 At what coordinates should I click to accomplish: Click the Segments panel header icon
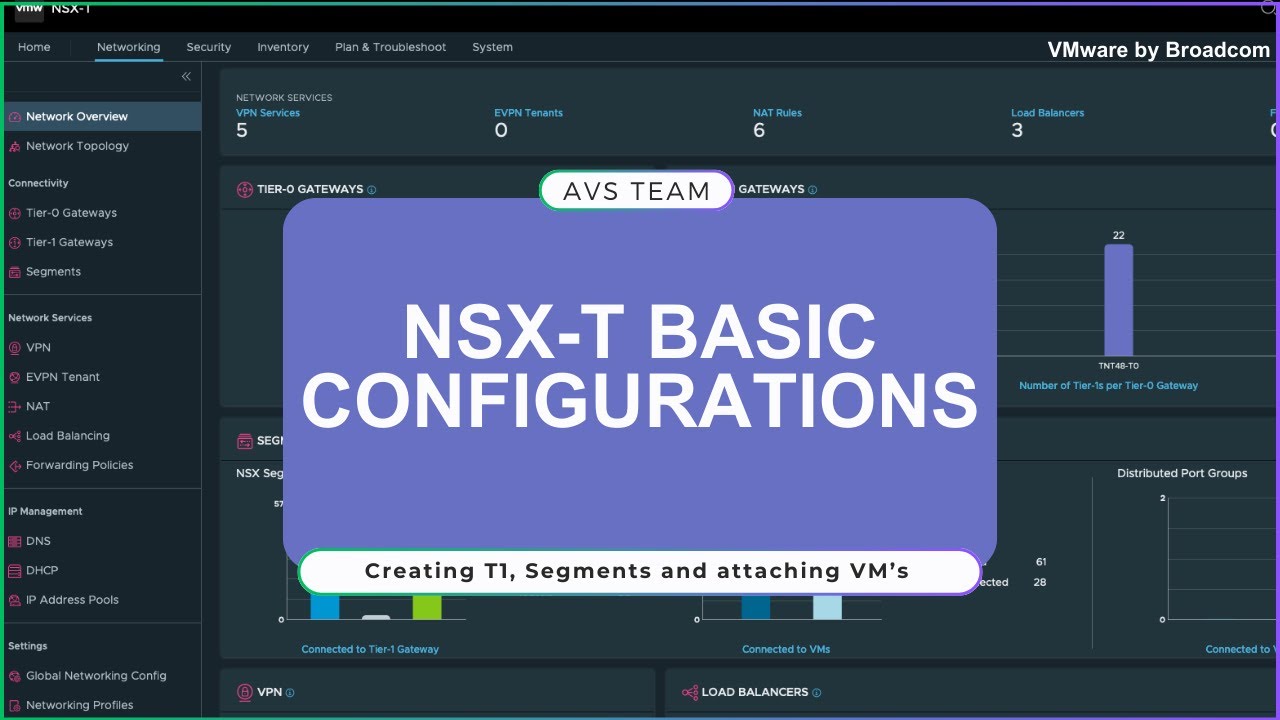[244, 441]
